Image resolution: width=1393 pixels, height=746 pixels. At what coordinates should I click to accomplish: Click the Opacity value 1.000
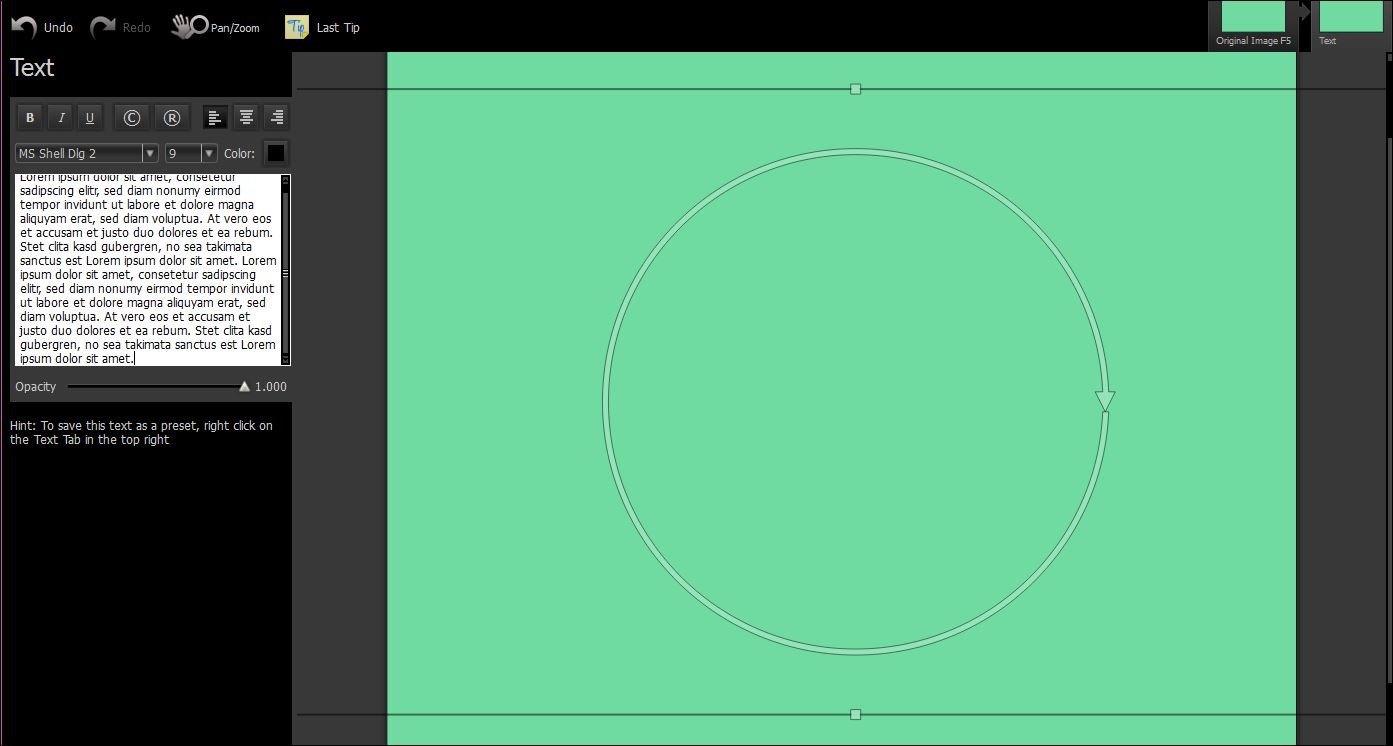click(x=271, y=387)
